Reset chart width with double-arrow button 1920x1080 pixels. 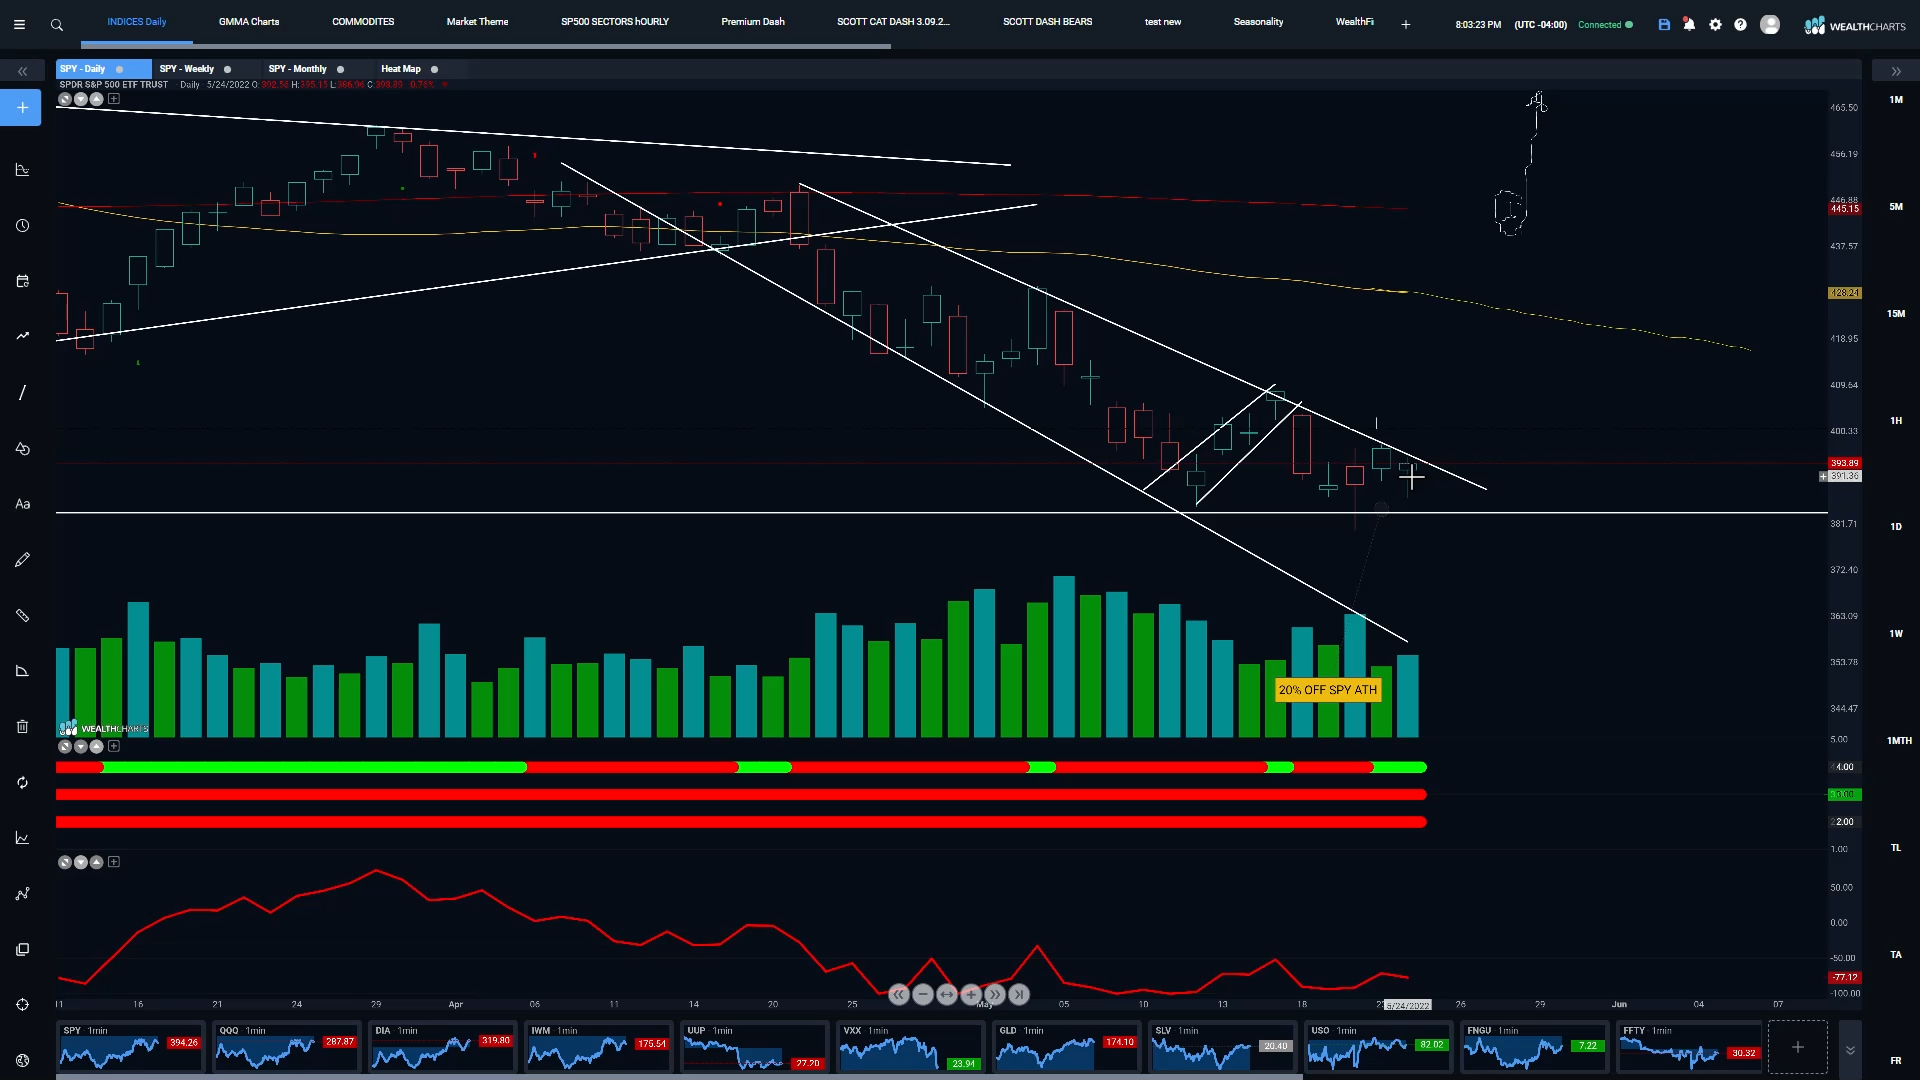[x=947, y=994]
